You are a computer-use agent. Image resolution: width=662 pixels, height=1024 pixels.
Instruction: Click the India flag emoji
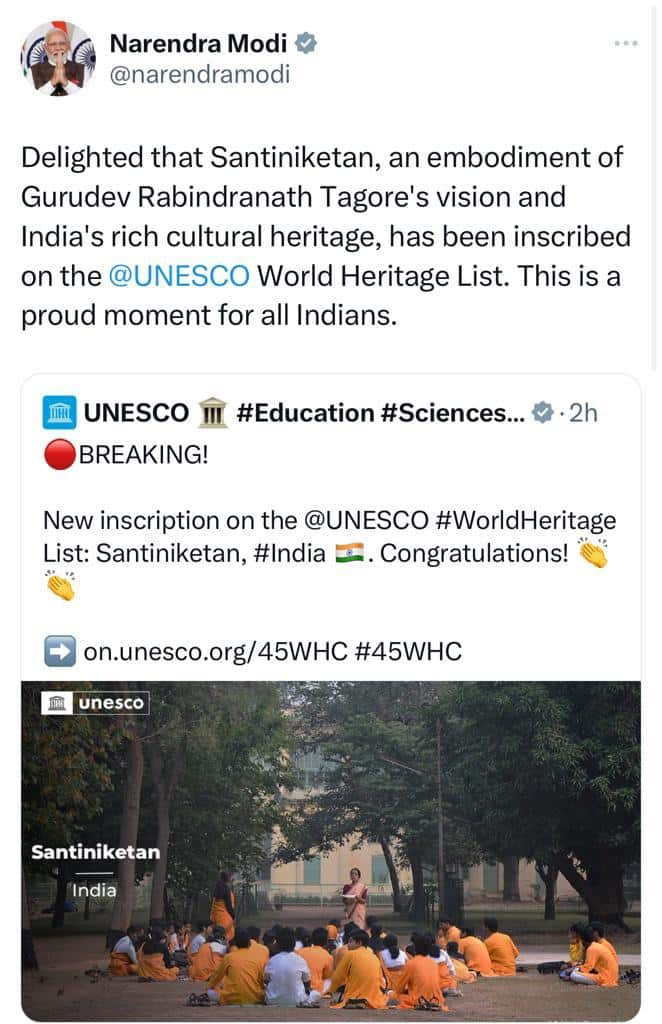click(x=349, y=552)
